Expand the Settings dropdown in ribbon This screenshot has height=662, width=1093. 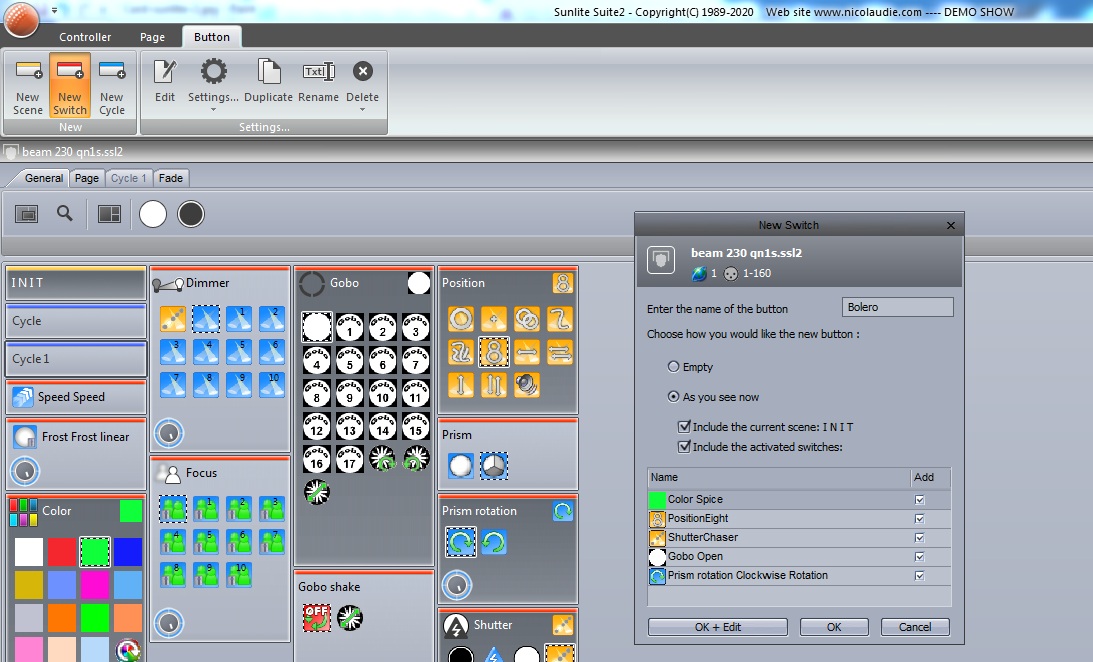(213, 109)
